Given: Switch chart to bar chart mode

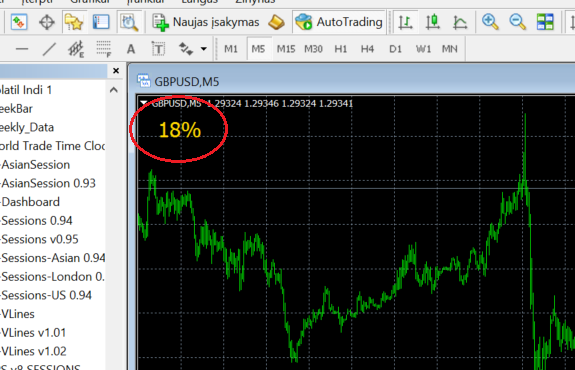Looking at the screenshot, I should coord(405,22).
